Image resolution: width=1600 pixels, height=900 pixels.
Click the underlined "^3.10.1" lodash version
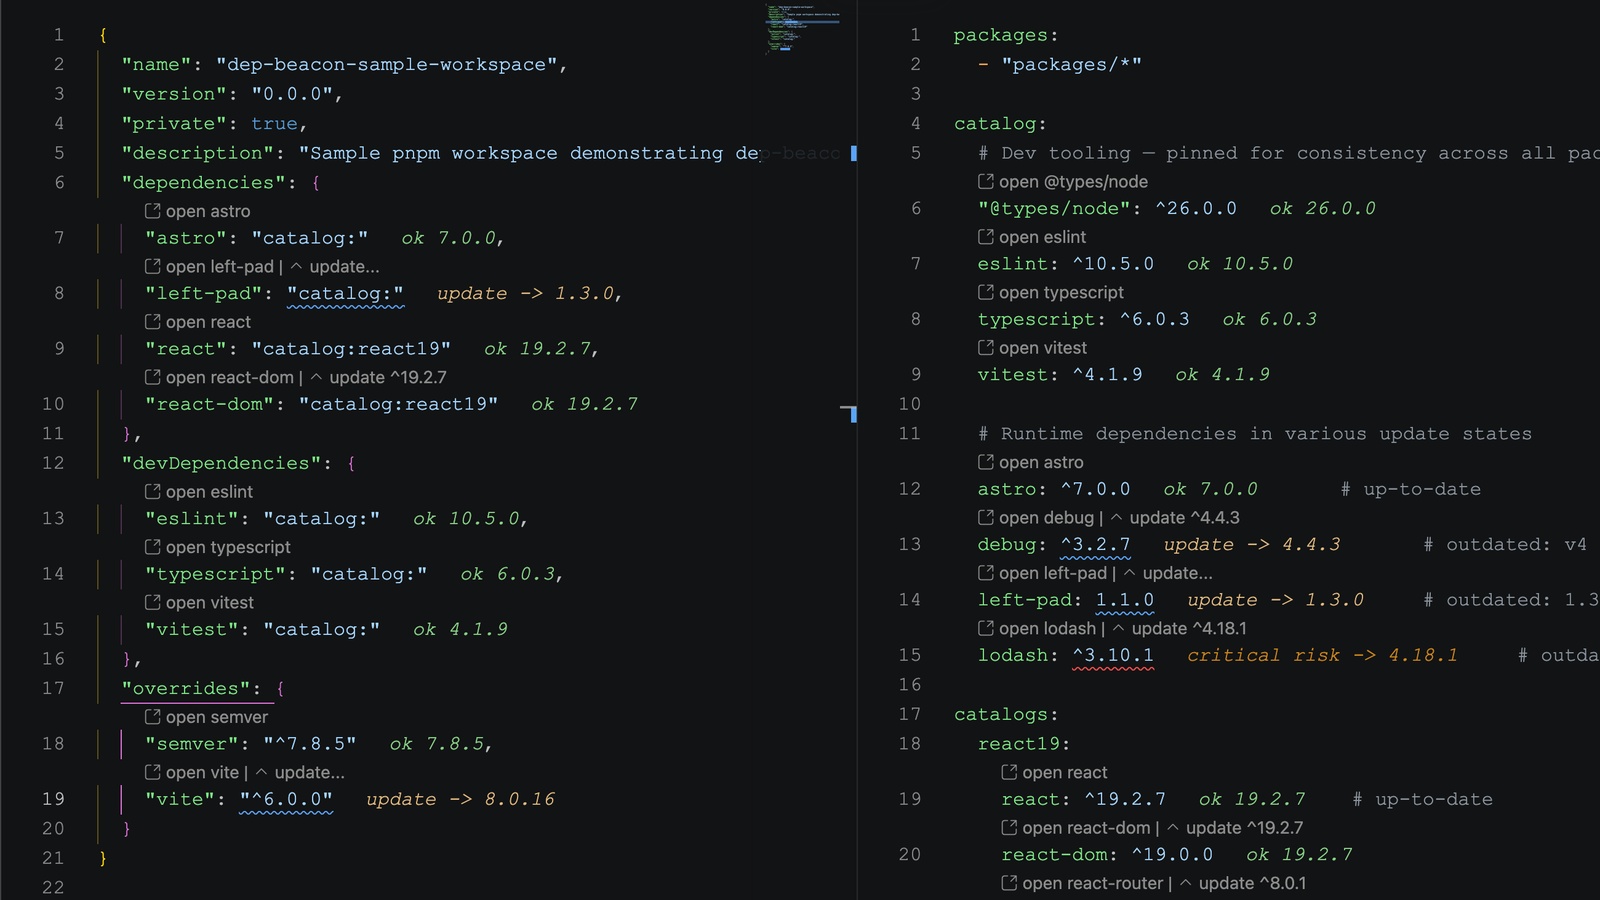tap(1113, 655)
